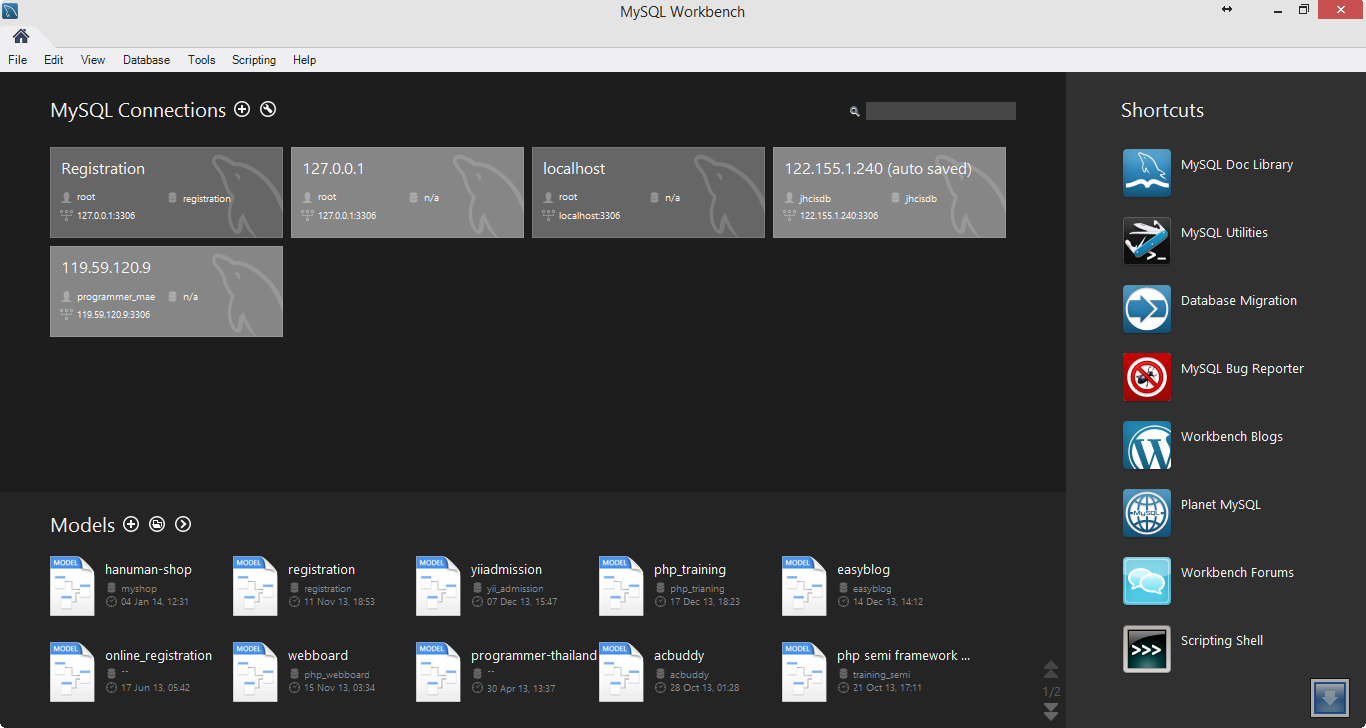The image size is (1366, 728).
Task: Click the Workbench Forums label
Action: pyautogui.click(x=1237, y=573)
